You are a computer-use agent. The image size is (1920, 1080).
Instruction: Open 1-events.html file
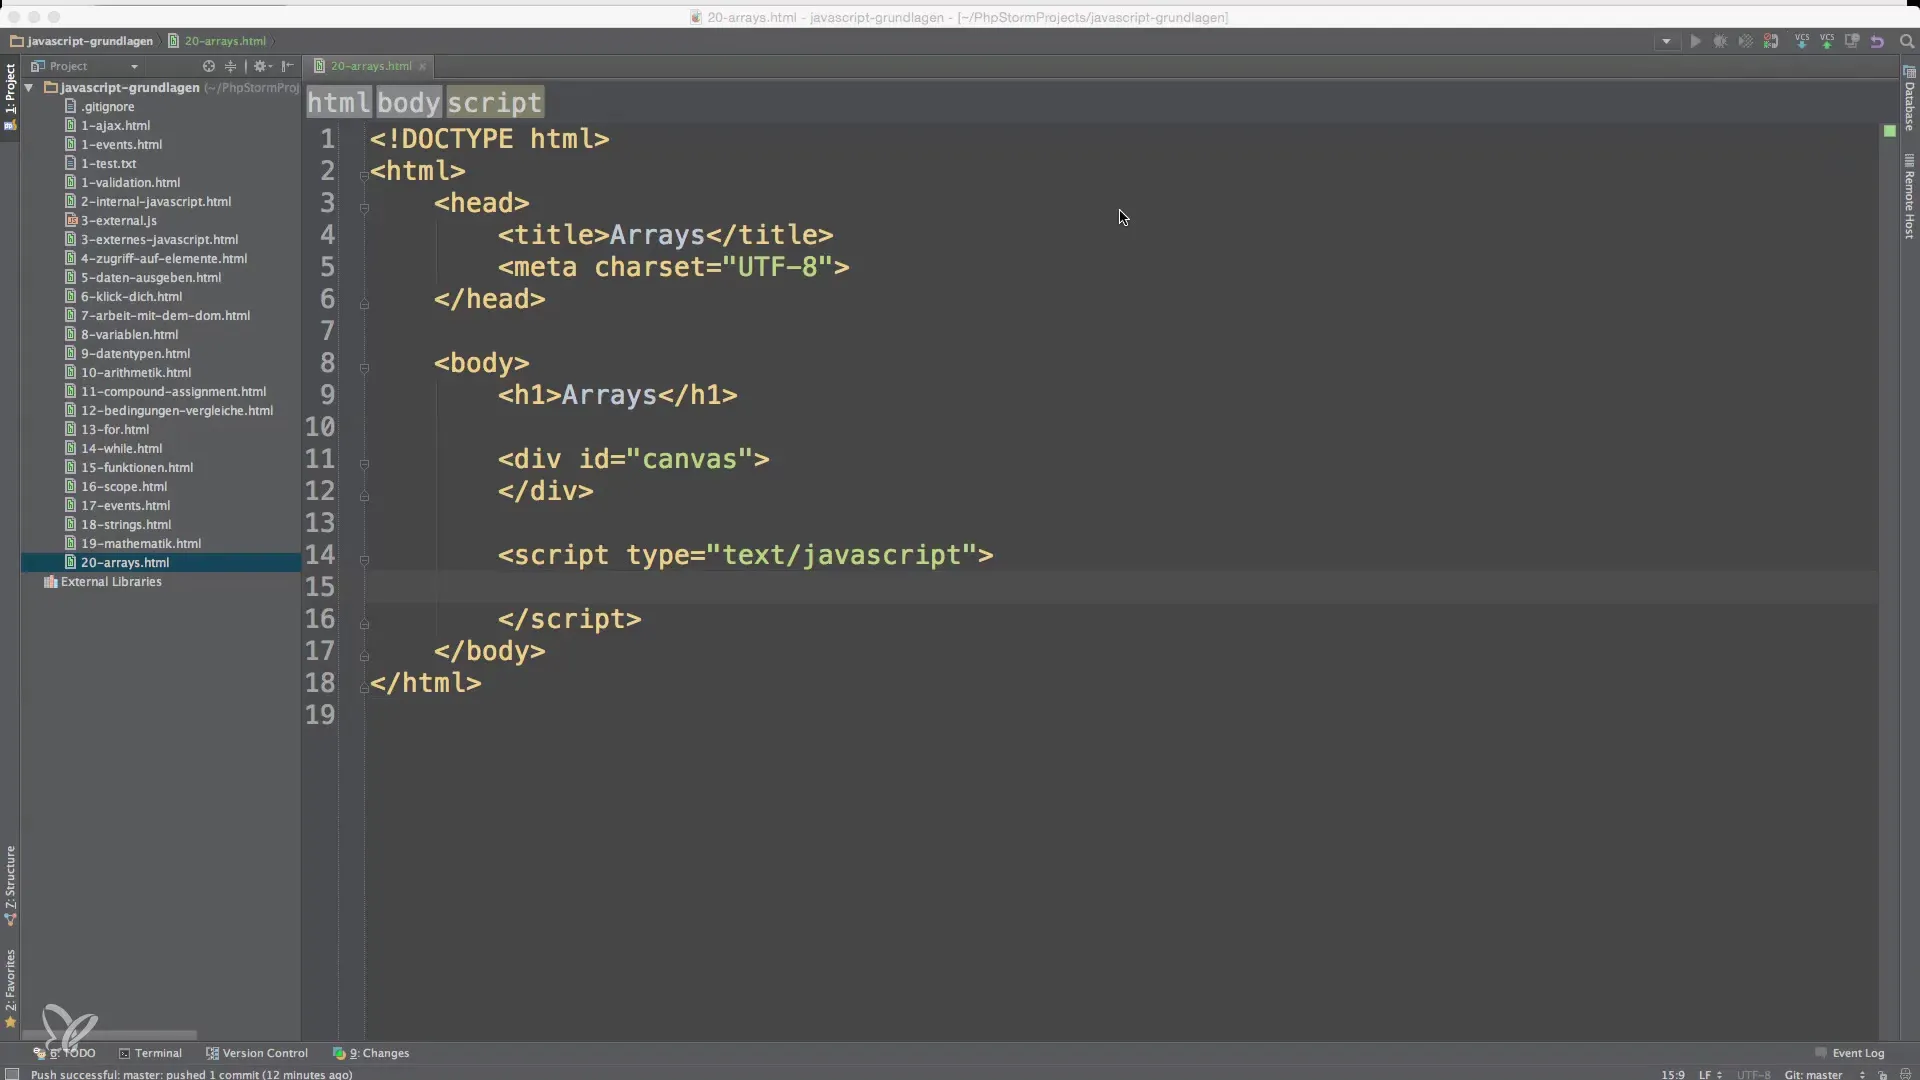point(121,144)
